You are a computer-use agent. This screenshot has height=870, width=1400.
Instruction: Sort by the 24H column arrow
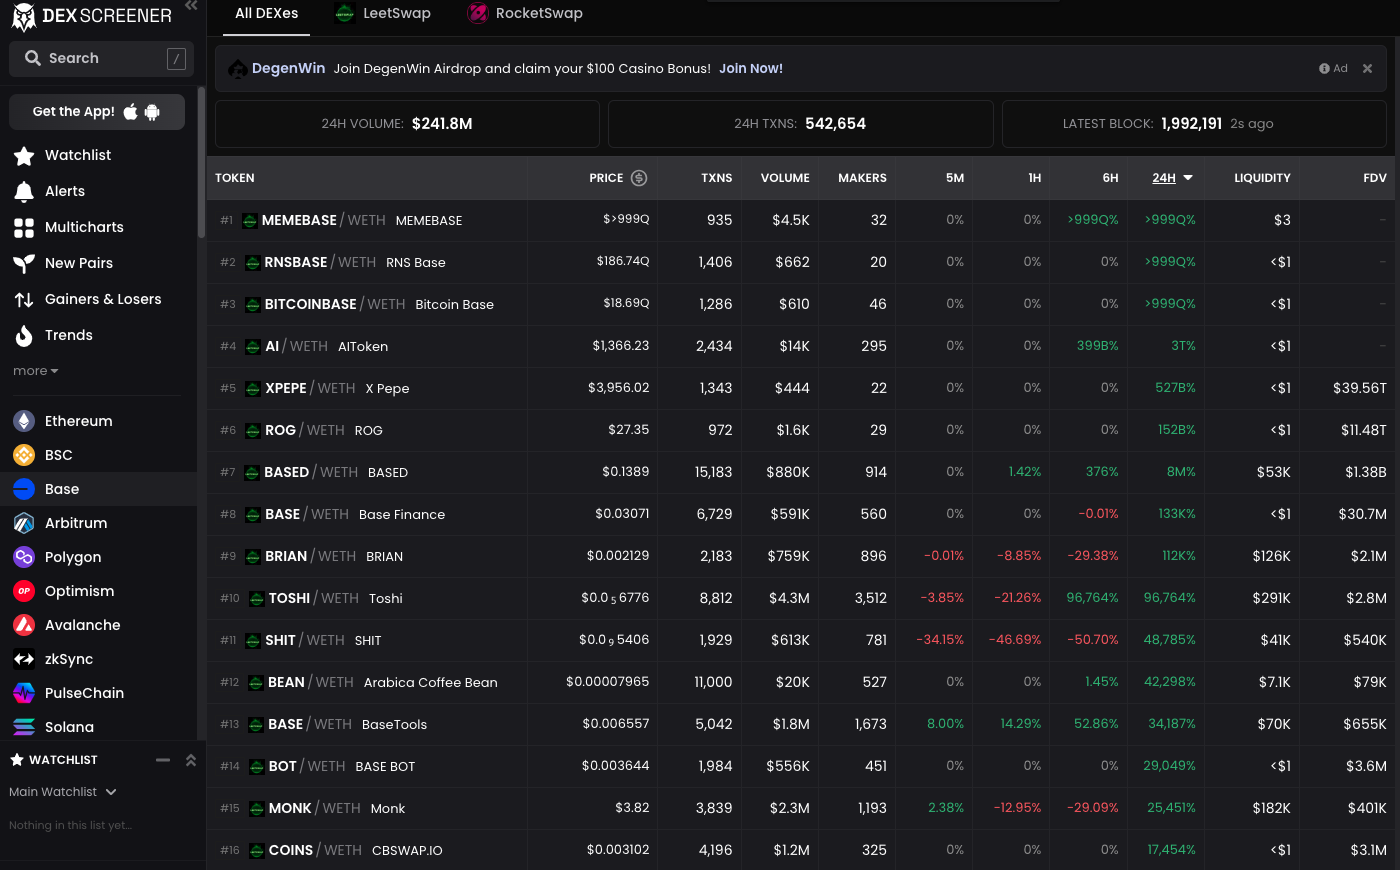point(1188,178)
